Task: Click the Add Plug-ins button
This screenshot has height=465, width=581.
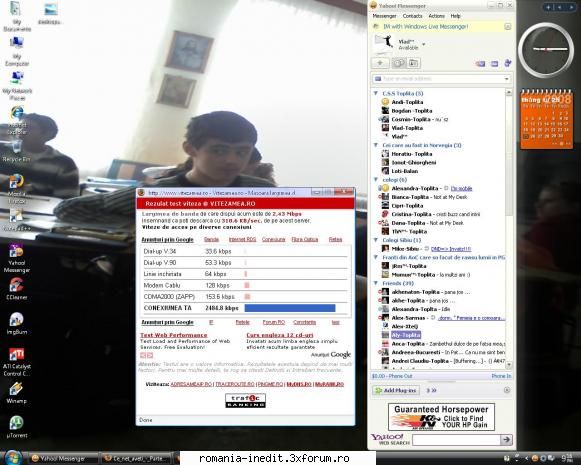Action: click(396, 390)
